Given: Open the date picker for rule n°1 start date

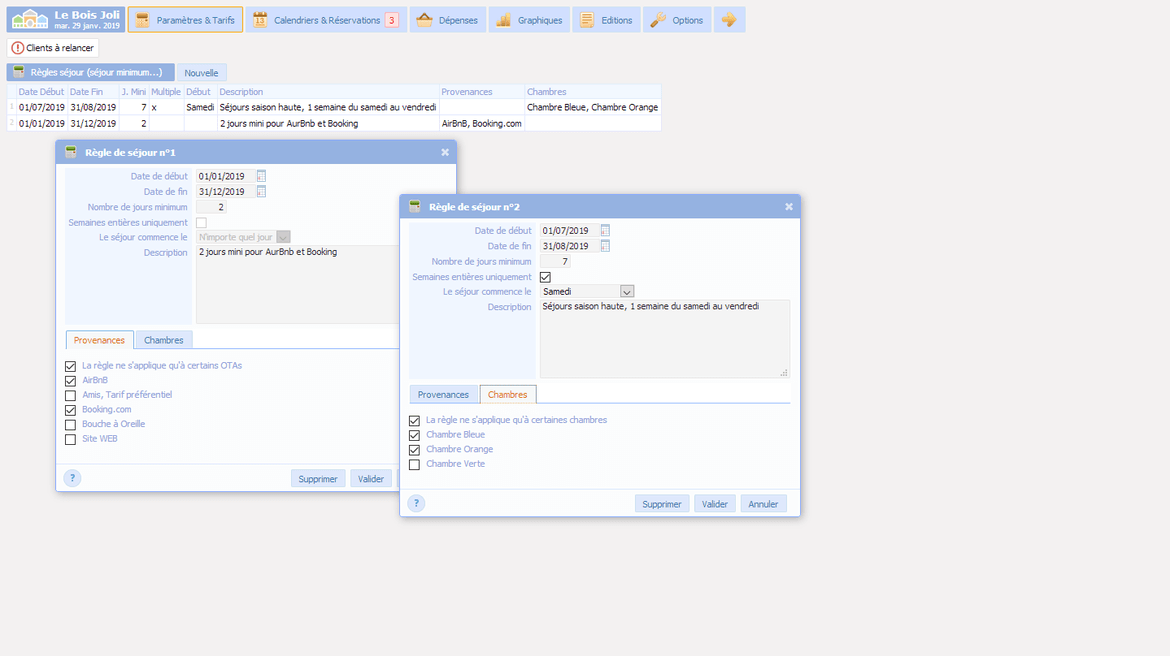Looking at the screenshot, I should pos(261,177).
